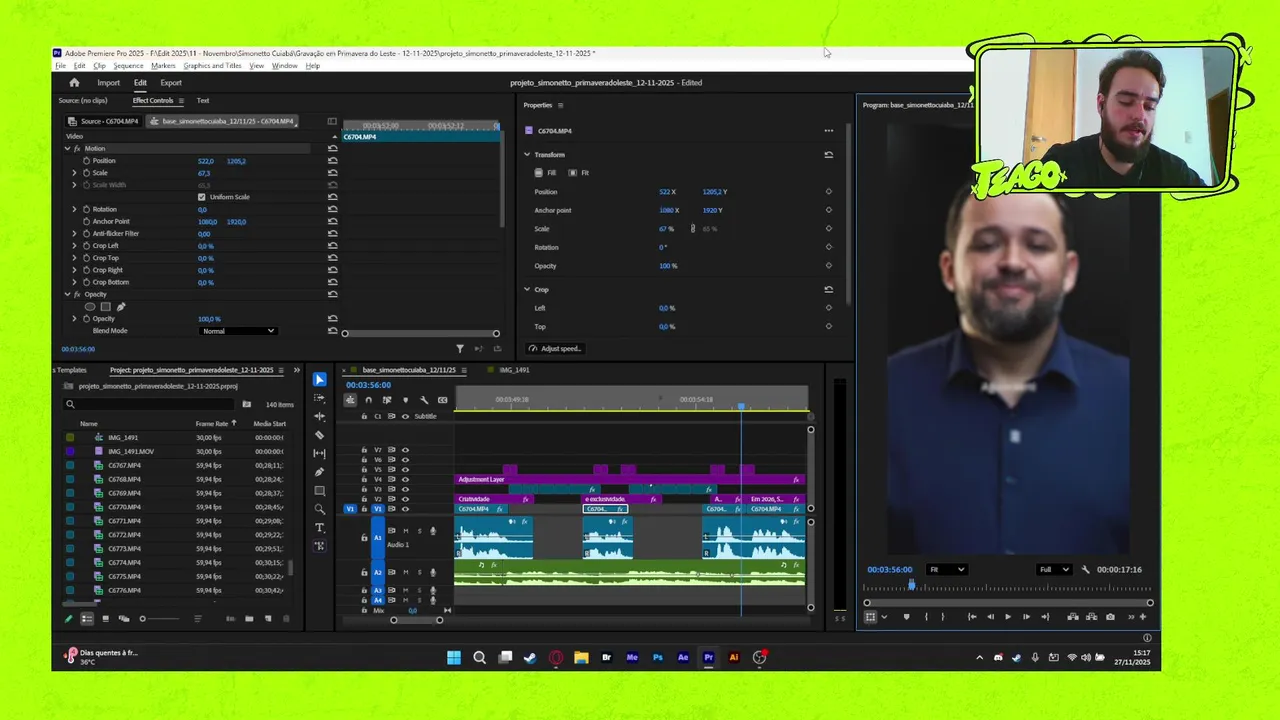Screen dimensions: 1280x720
Task: Open the Blend Mode Normal dropdown
Action: 237,331
